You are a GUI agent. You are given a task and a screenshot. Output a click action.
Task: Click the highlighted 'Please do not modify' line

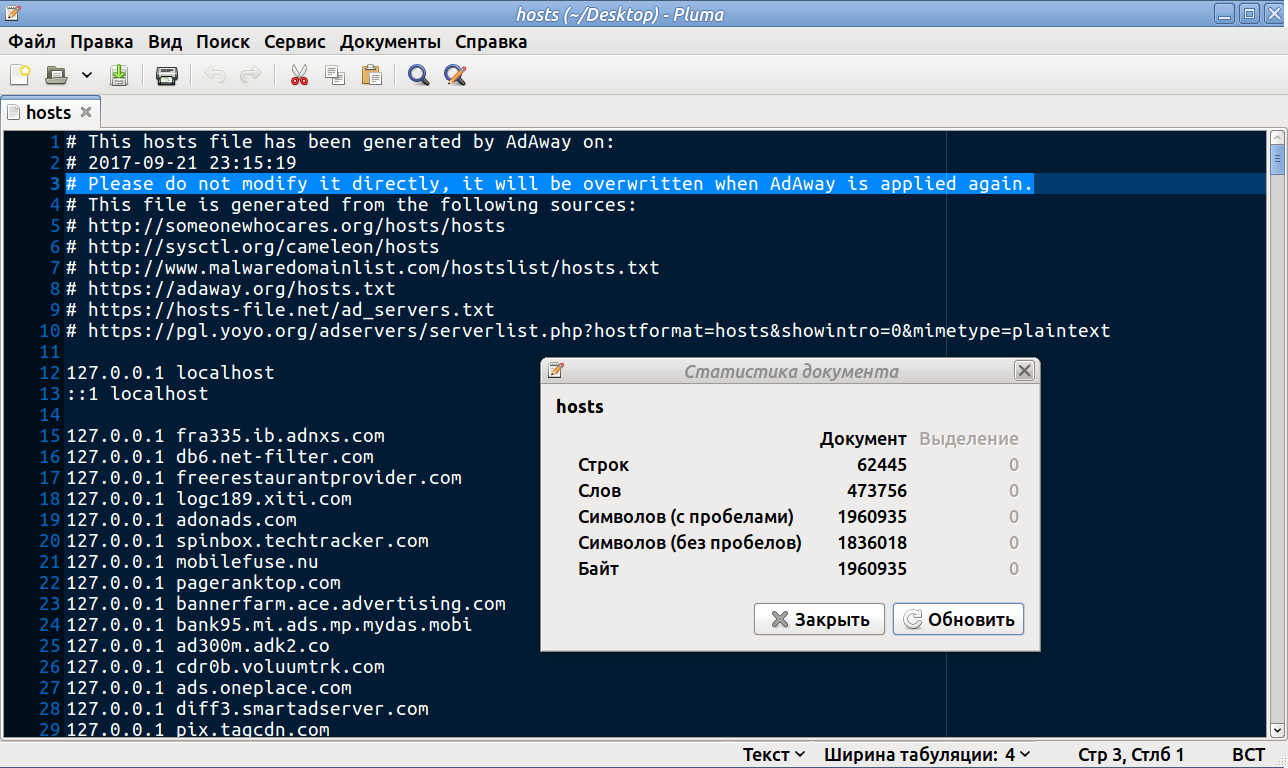[x=549, y=184]
